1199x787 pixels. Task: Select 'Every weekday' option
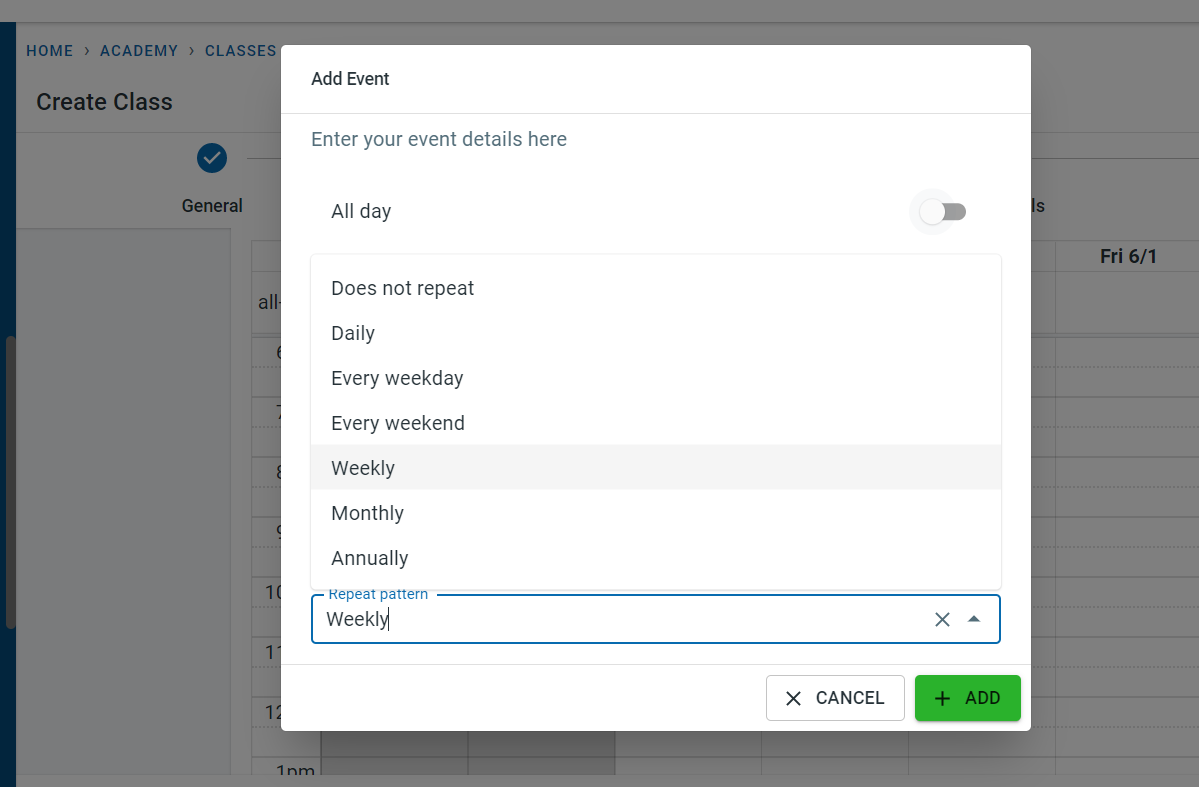click(x=397, y=378)
